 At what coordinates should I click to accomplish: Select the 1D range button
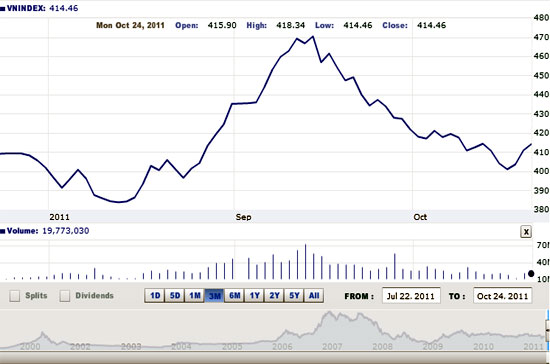(155, 296)
